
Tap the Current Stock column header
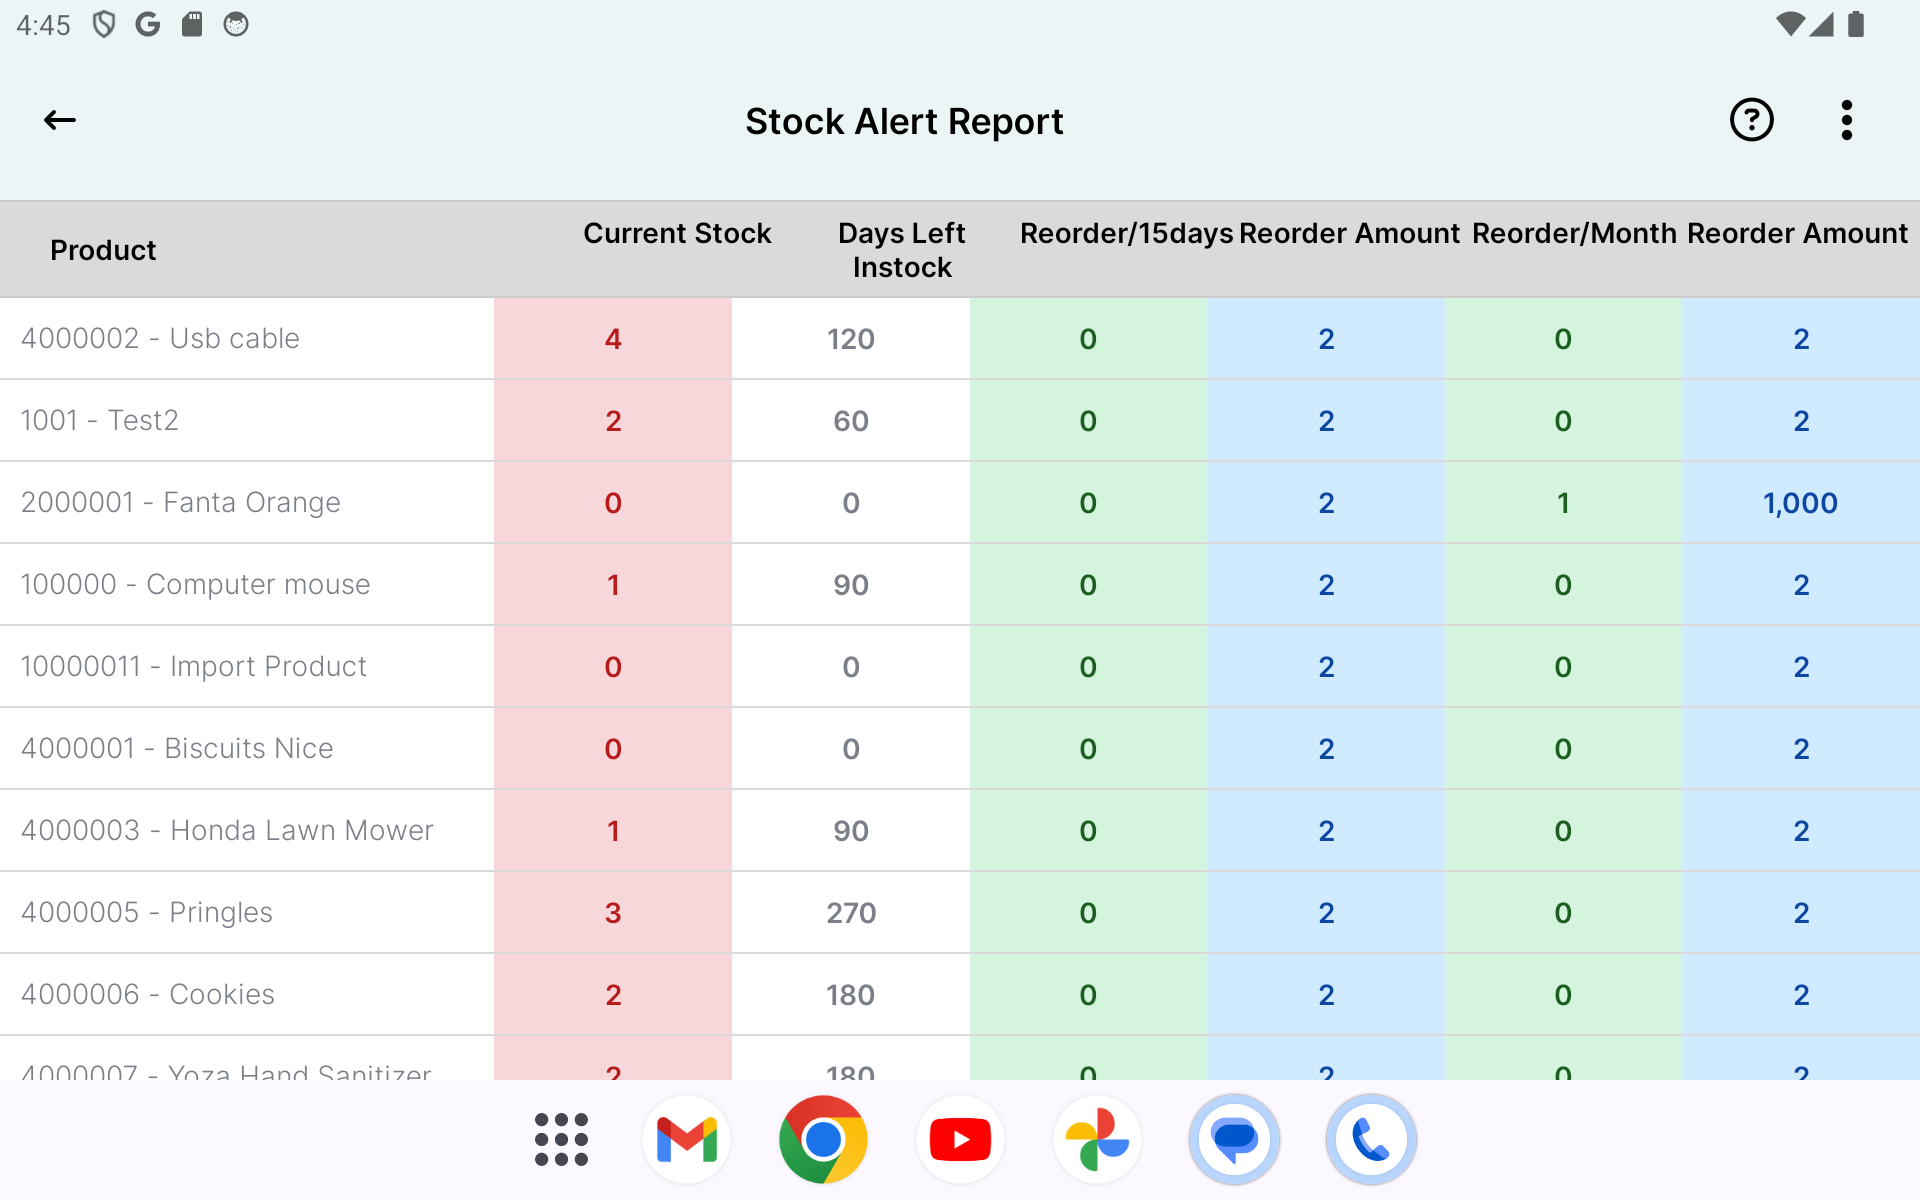click(x=677, y=233)
